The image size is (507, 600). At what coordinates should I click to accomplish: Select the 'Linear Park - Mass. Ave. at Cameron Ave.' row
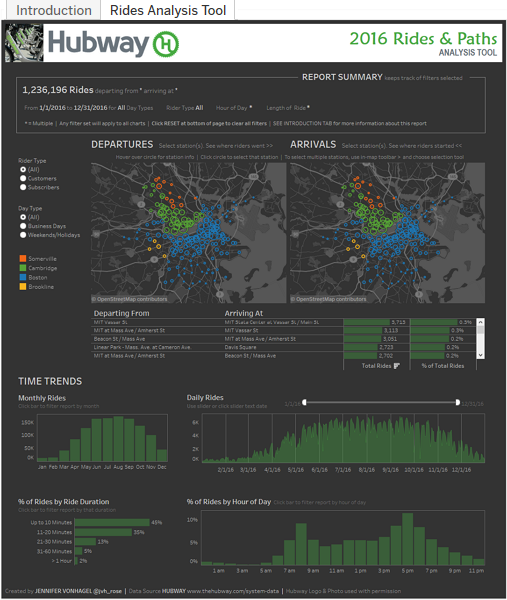pyautogui.click(x=142, y=347)
